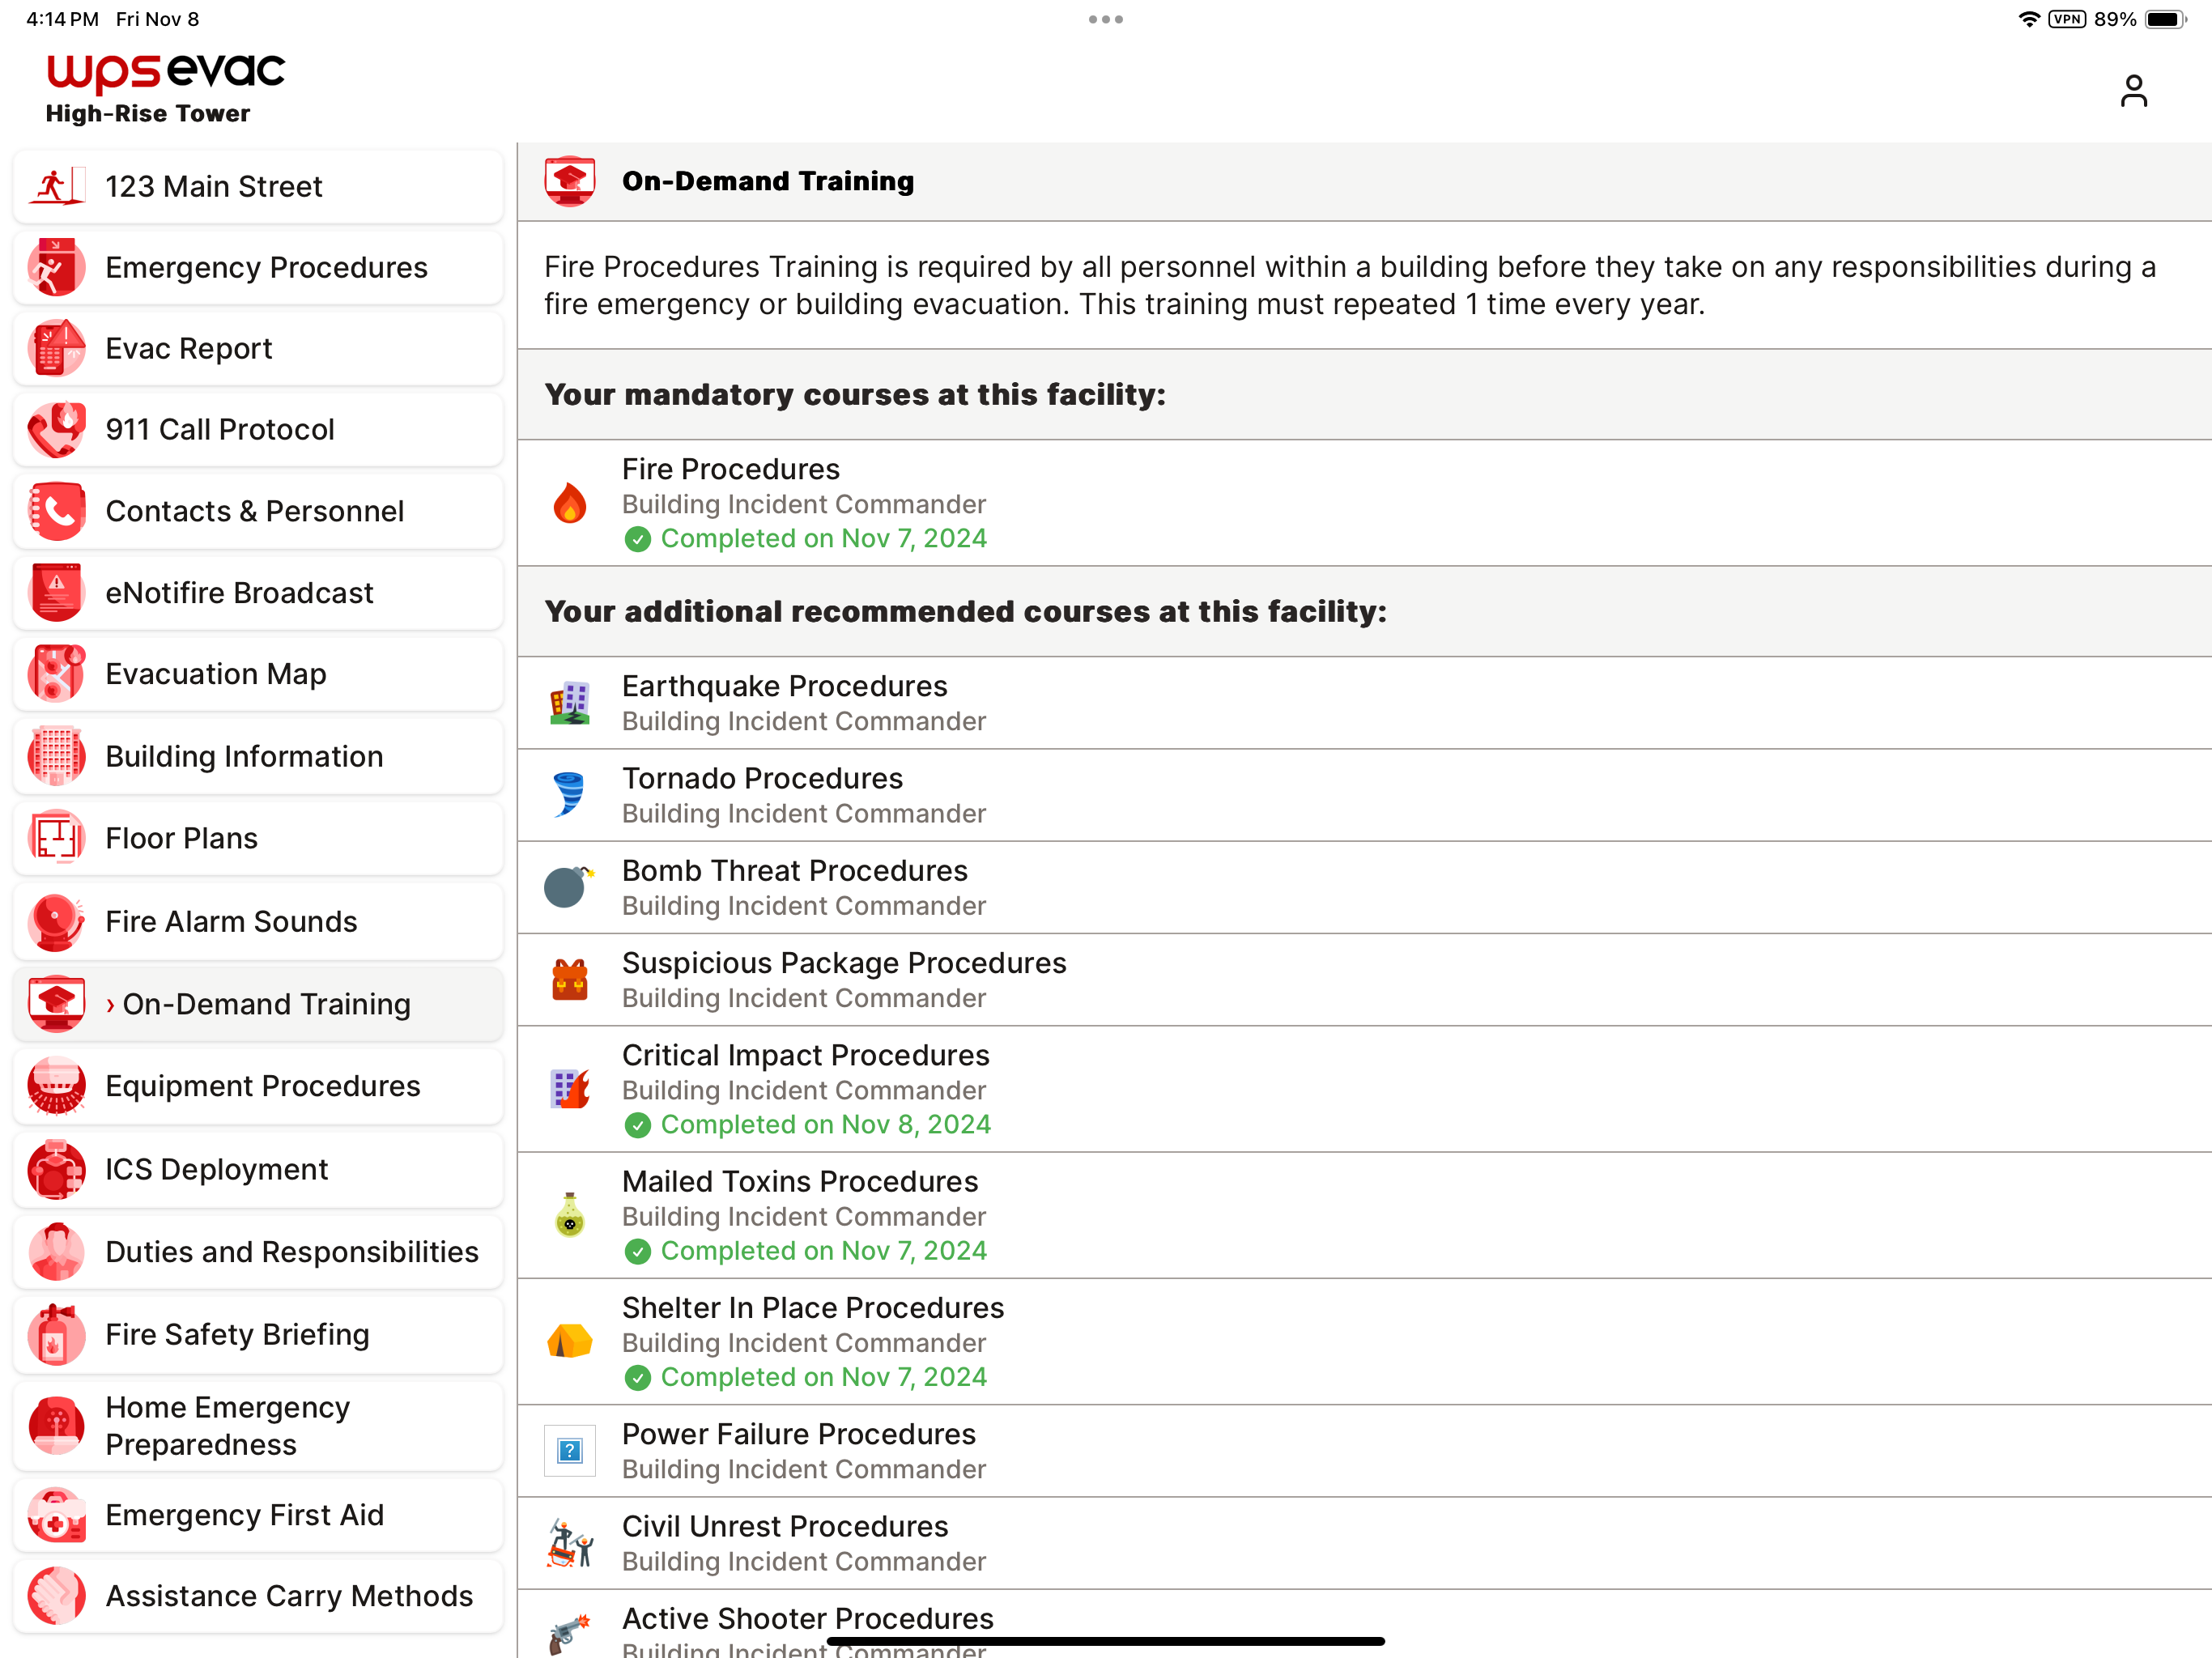
Task: Go to Evac Report
Action: (258, 348)
